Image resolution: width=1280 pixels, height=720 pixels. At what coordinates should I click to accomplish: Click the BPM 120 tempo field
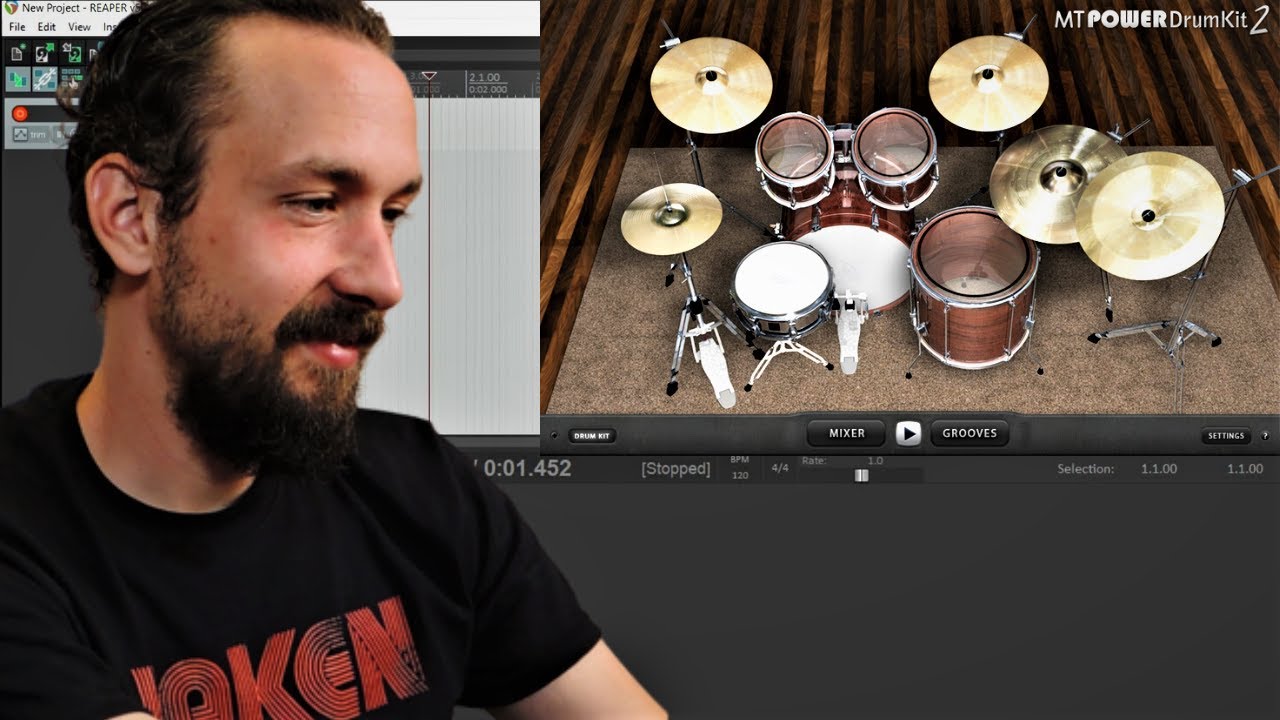click(x=740, y=468)
